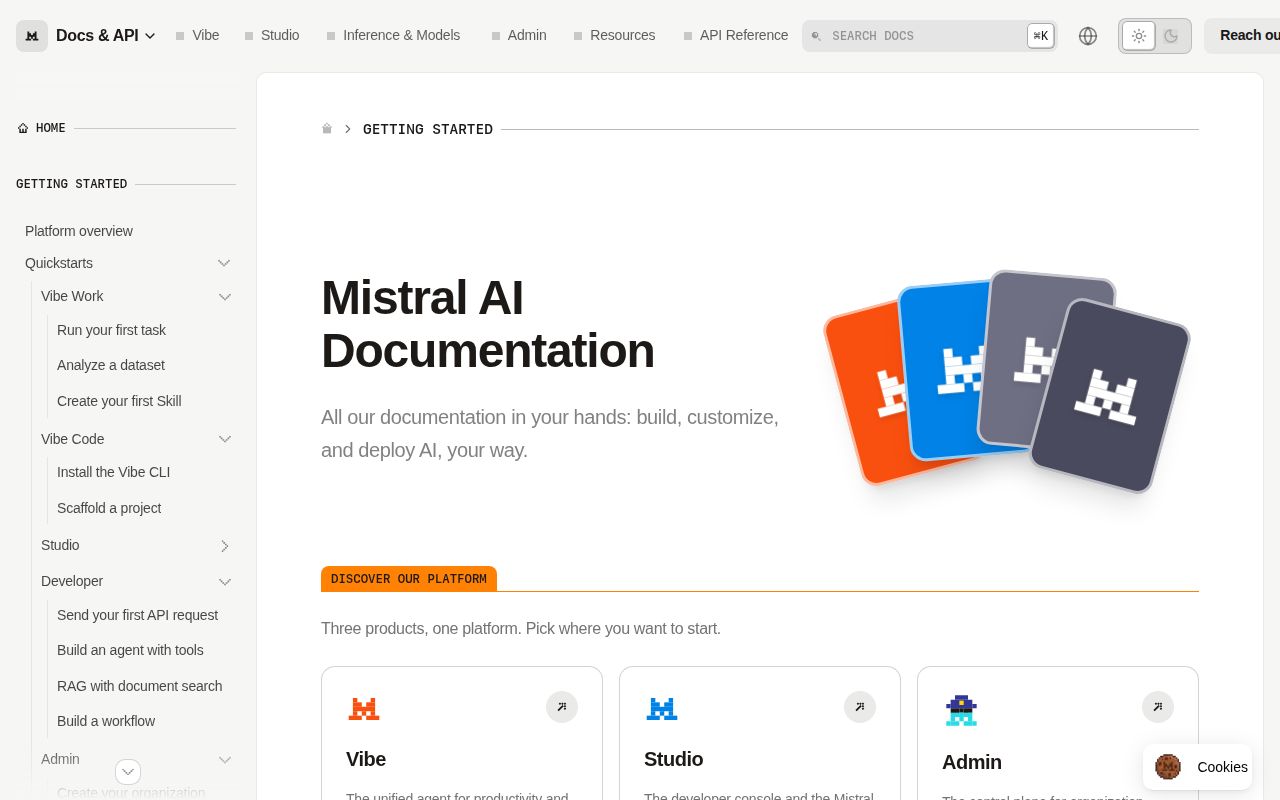Select the Quickstarts sidebar label
The width and height of the screenshot is (1280, 800).
coord(59,263)
